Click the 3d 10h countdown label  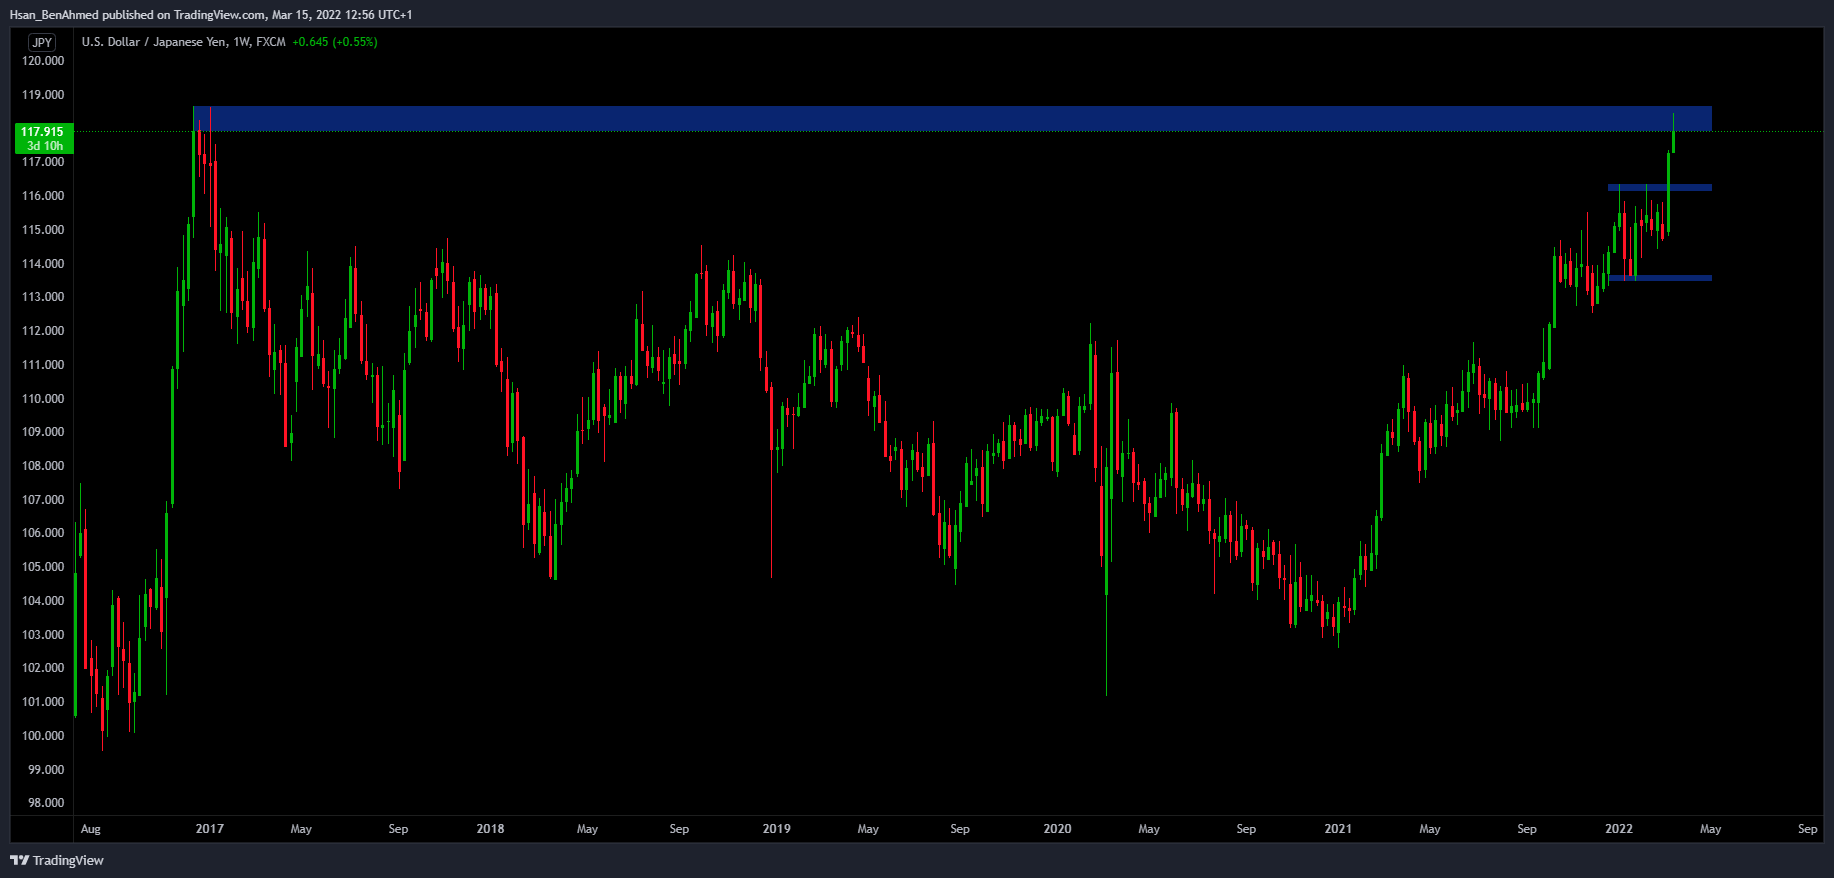tap(45, 146)
